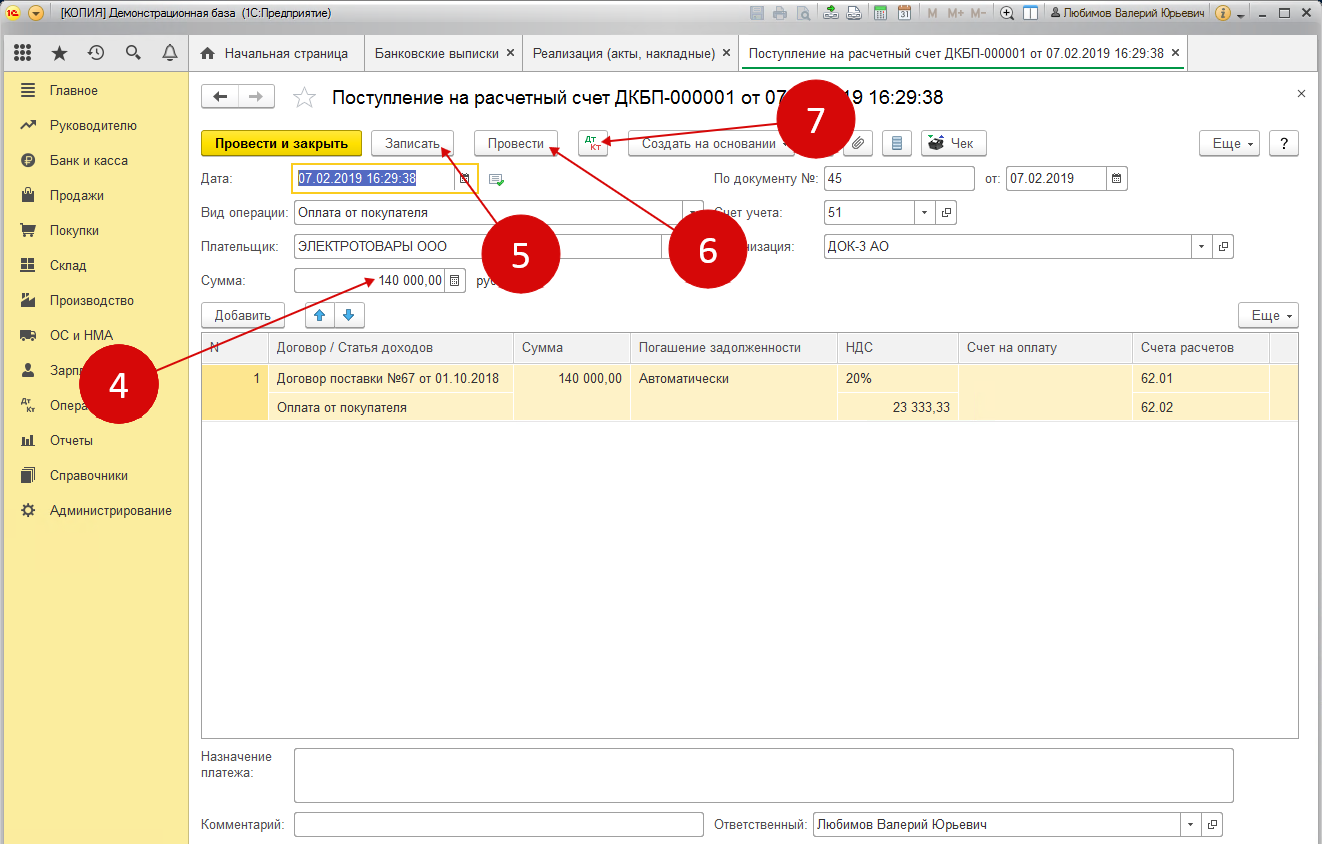Go forward with right arrow button

click(x=256, y=96)
